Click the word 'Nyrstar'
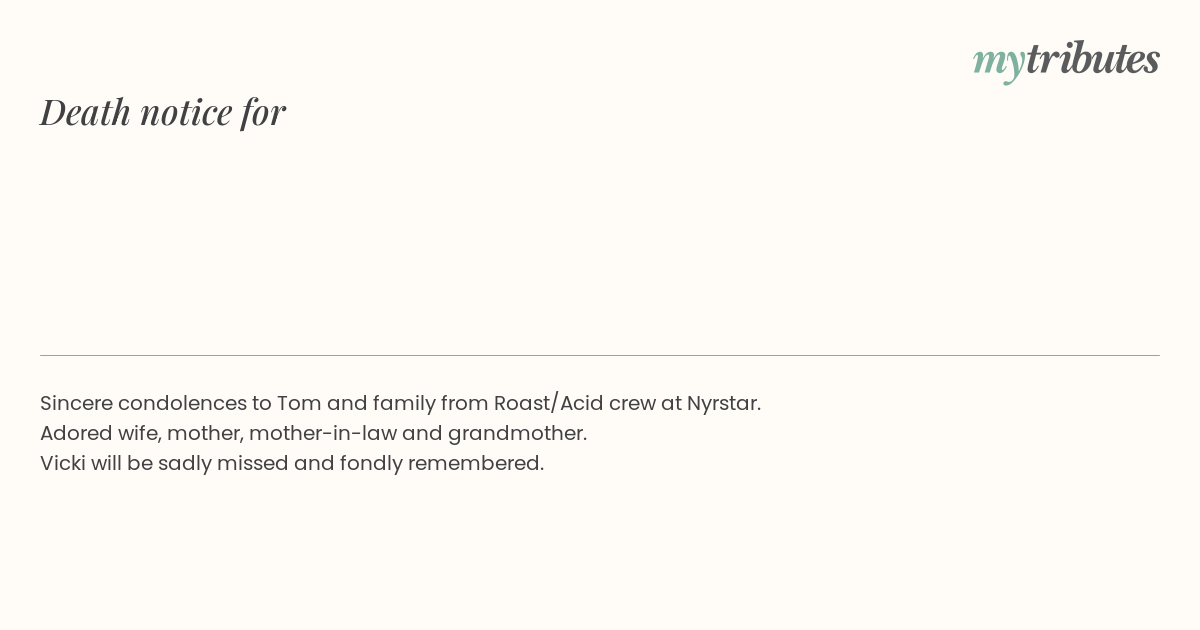Viewport: 1200px width, 630px height. coord(722,403)
